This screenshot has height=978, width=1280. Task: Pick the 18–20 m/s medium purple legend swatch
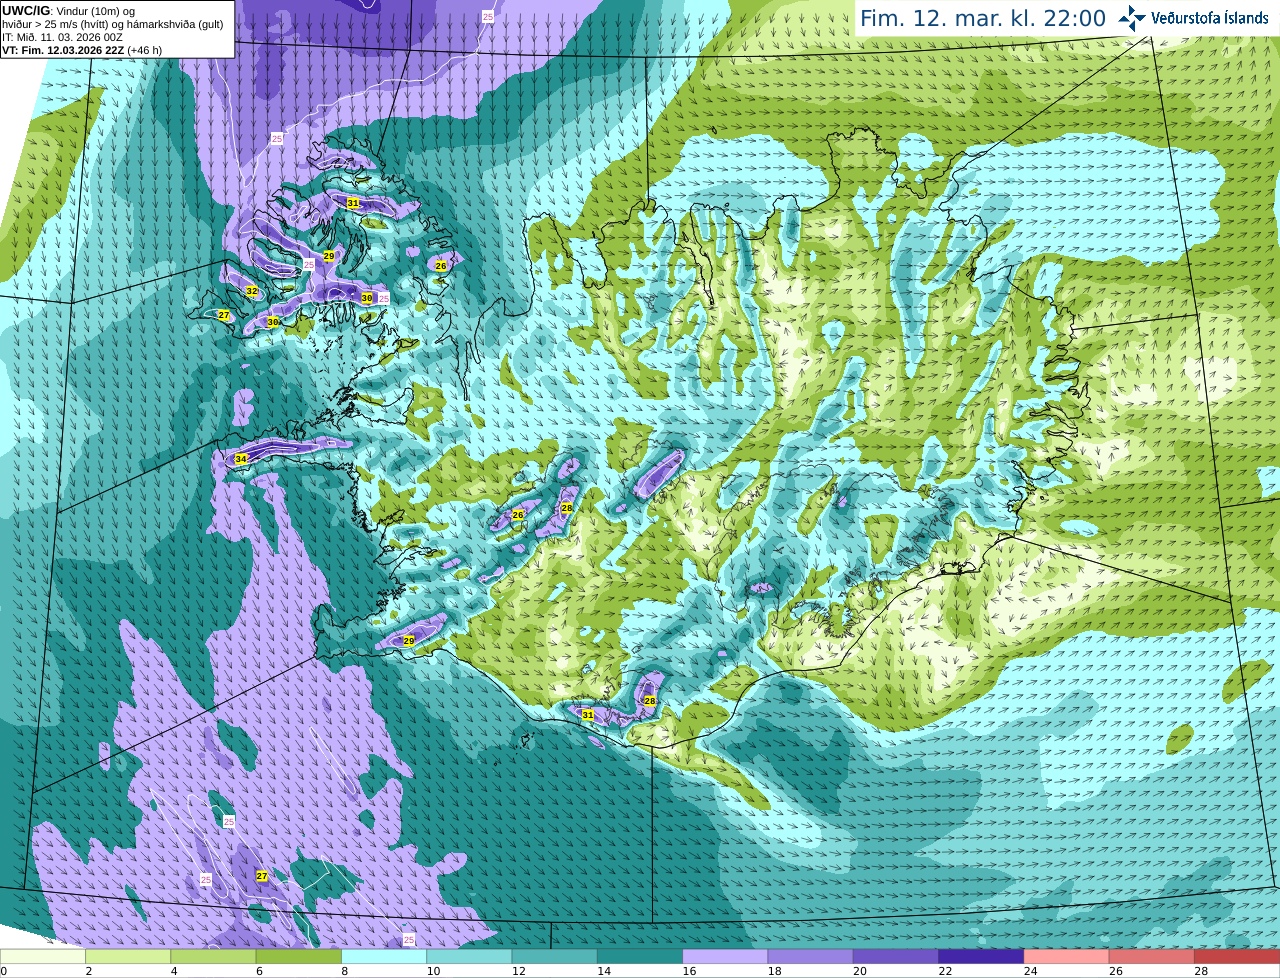click(811, 957)
